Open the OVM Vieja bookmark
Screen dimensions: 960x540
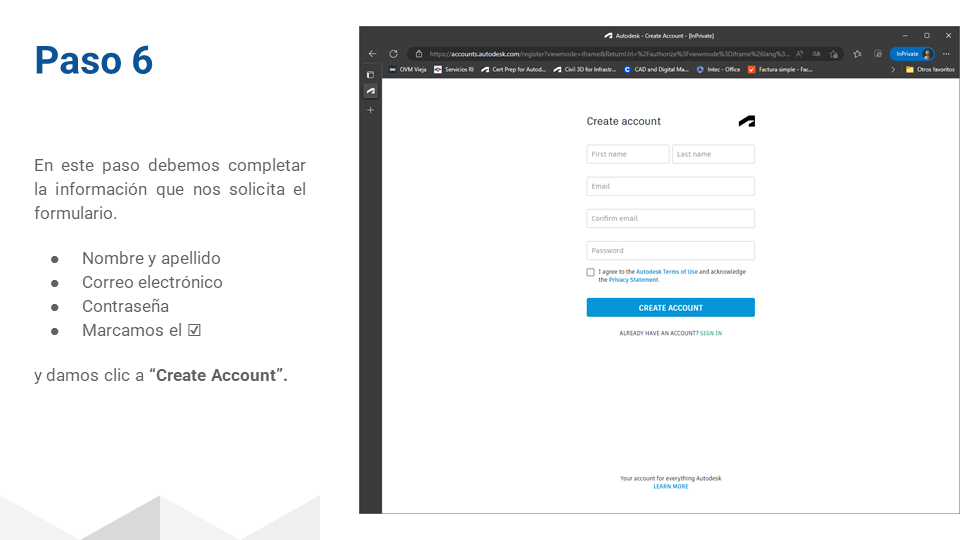pyautogui.click(x=408, y=70)
